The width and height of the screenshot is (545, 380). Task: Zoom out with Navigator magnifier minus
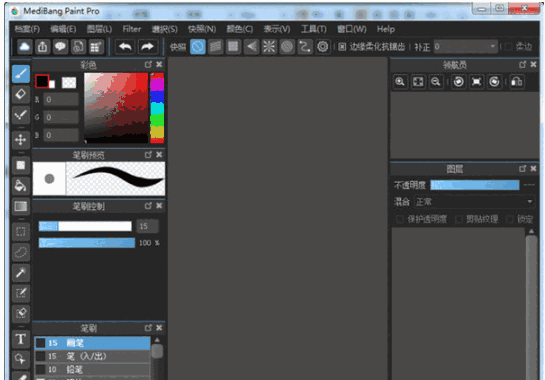click(436, 82)
